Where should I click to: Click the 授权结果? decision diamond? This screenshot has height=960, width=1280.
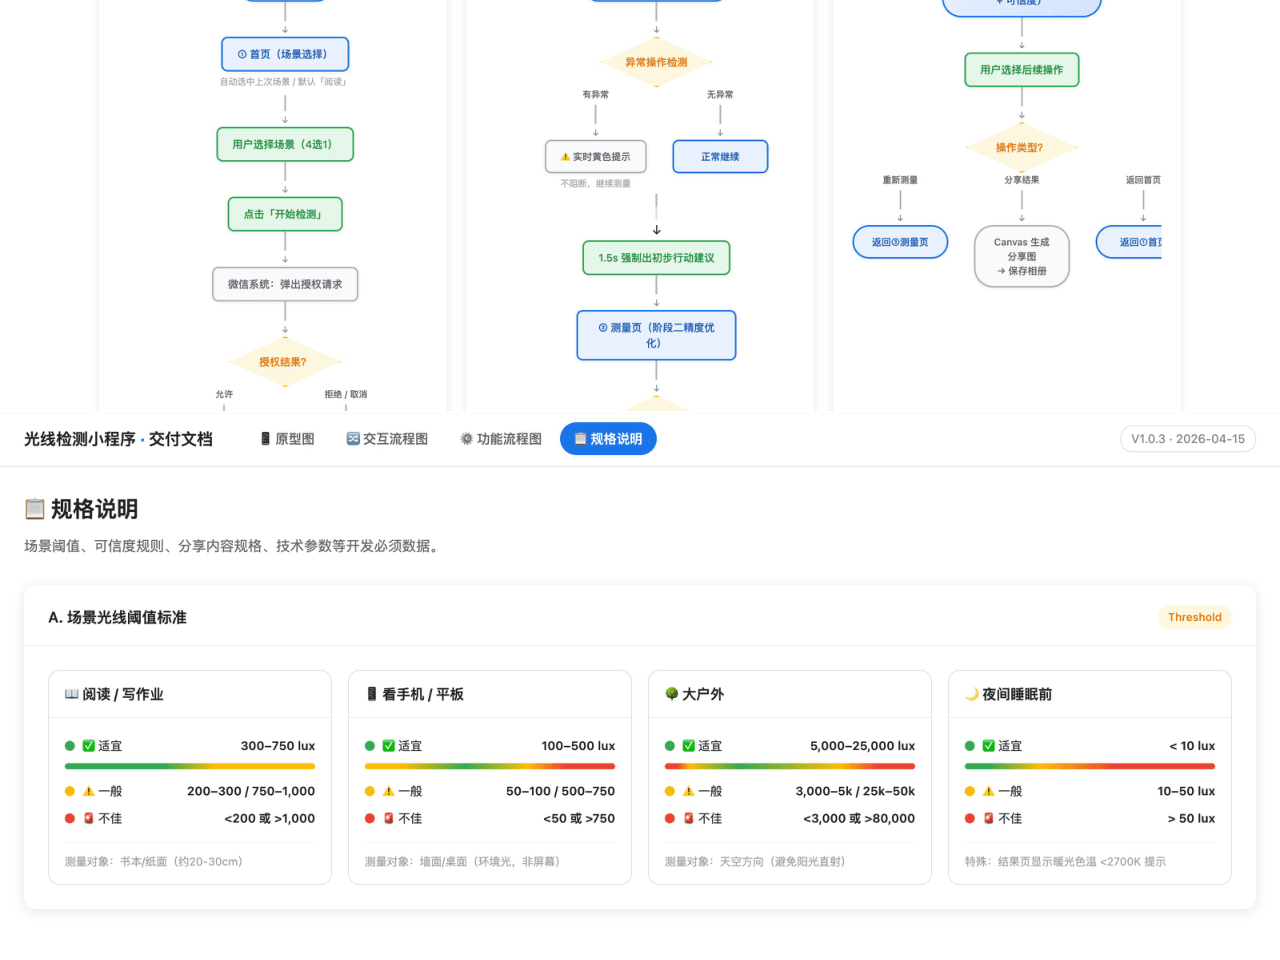285,362
